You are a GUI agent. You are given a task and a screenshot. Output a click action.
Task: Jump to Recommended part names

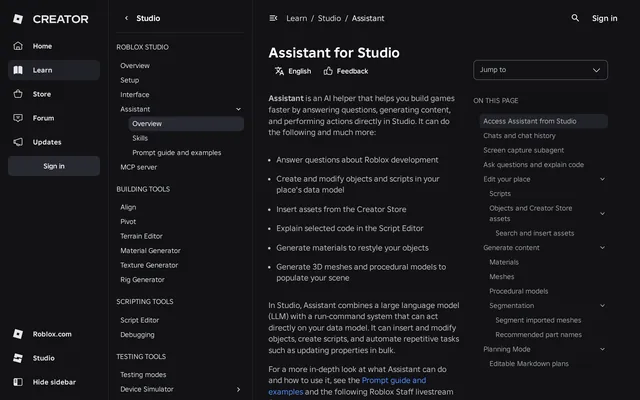click(538, 334)
